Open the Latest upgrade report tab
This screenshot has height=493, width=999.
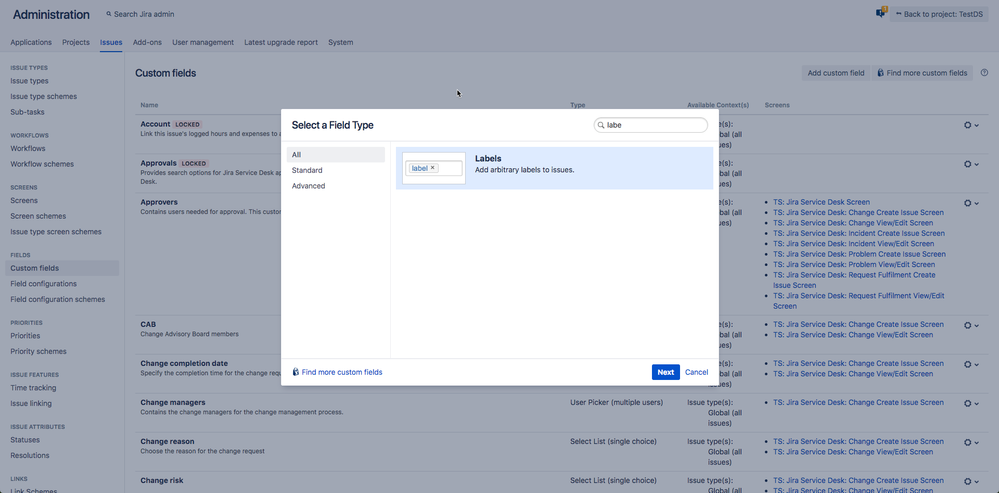(281, 42)
